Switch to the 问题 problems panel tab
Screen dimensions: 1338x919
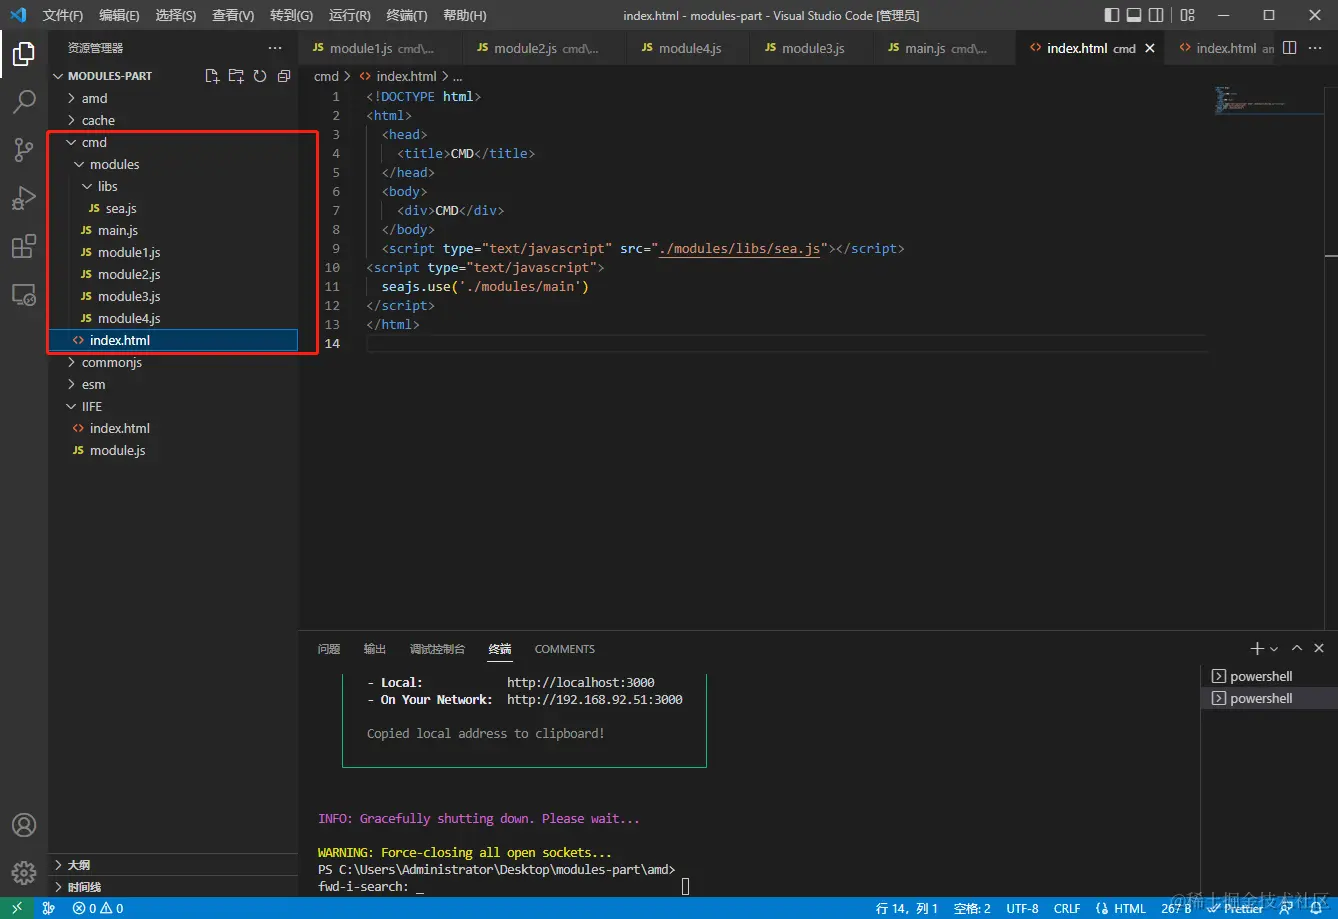click(x=329, y=649)
